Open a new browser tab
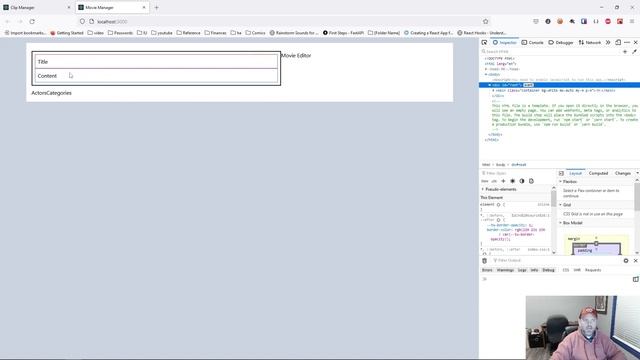Screen dimensions: 640x360 pos(156,8)
